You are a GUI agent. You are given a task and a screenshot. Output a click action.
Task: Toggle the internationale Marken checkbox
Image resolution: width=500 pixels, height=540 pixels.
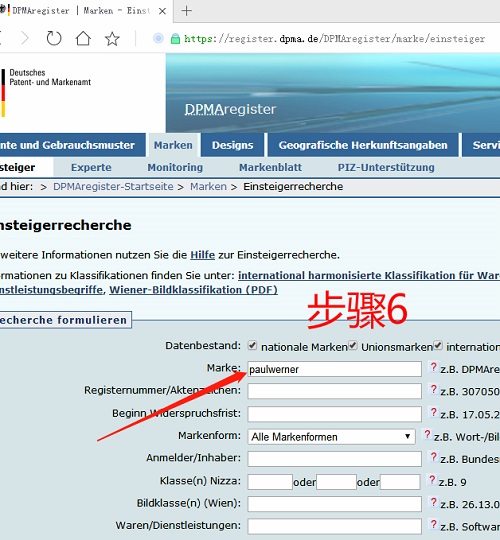(438, 345)
